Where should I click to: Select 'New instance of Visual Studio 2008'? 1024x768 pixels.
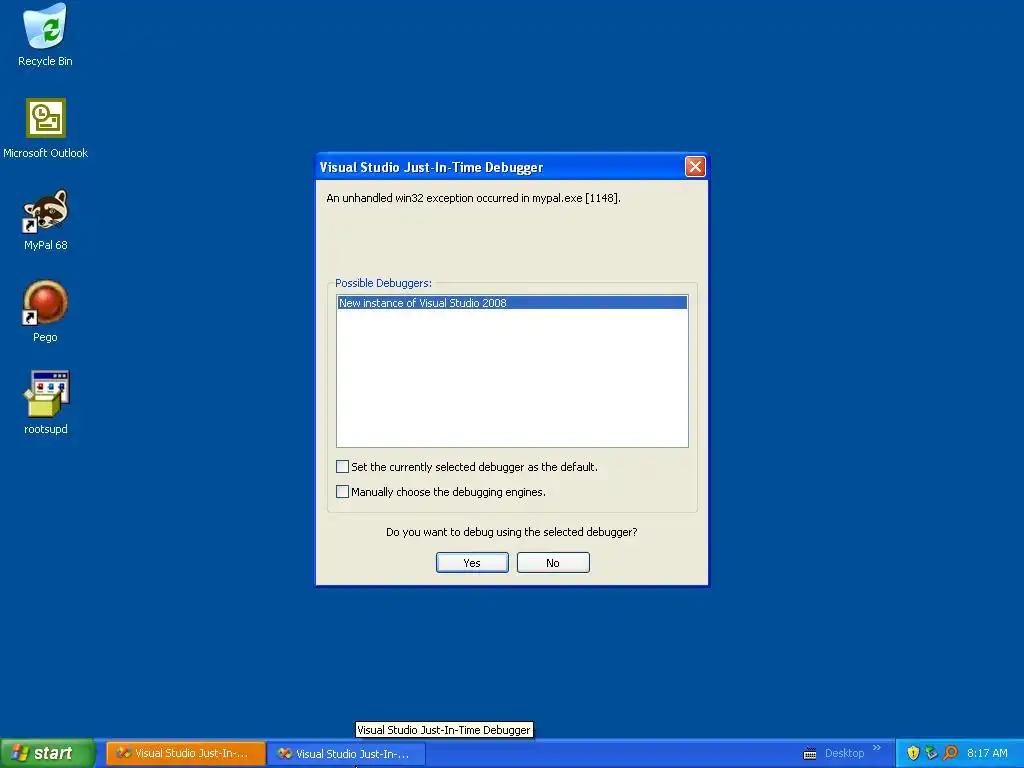coord(512,302)
